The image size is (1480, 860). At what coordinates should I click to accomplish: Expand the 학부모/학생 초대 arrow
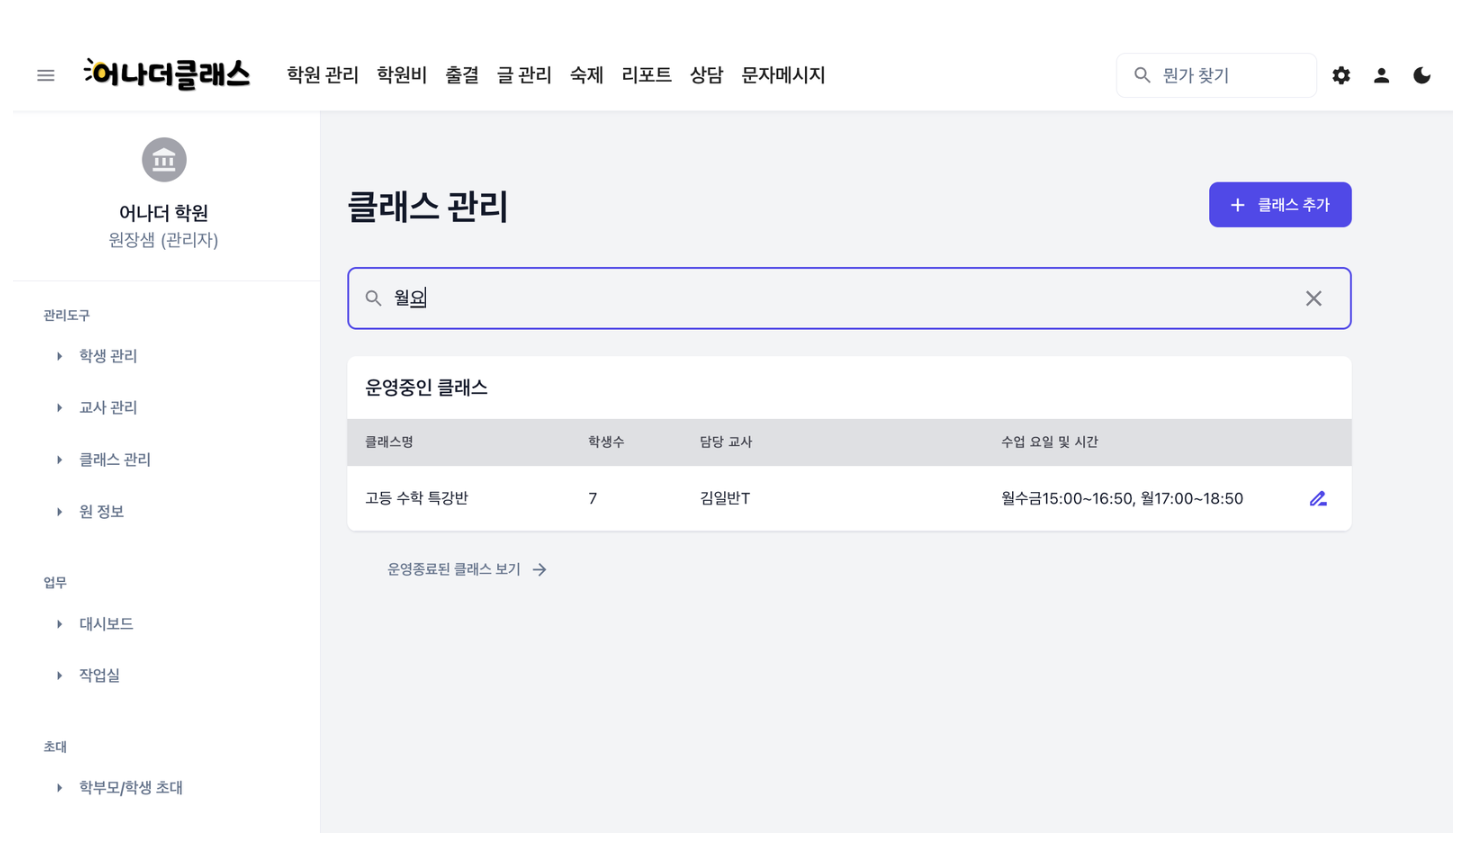(x=59, y=788)
